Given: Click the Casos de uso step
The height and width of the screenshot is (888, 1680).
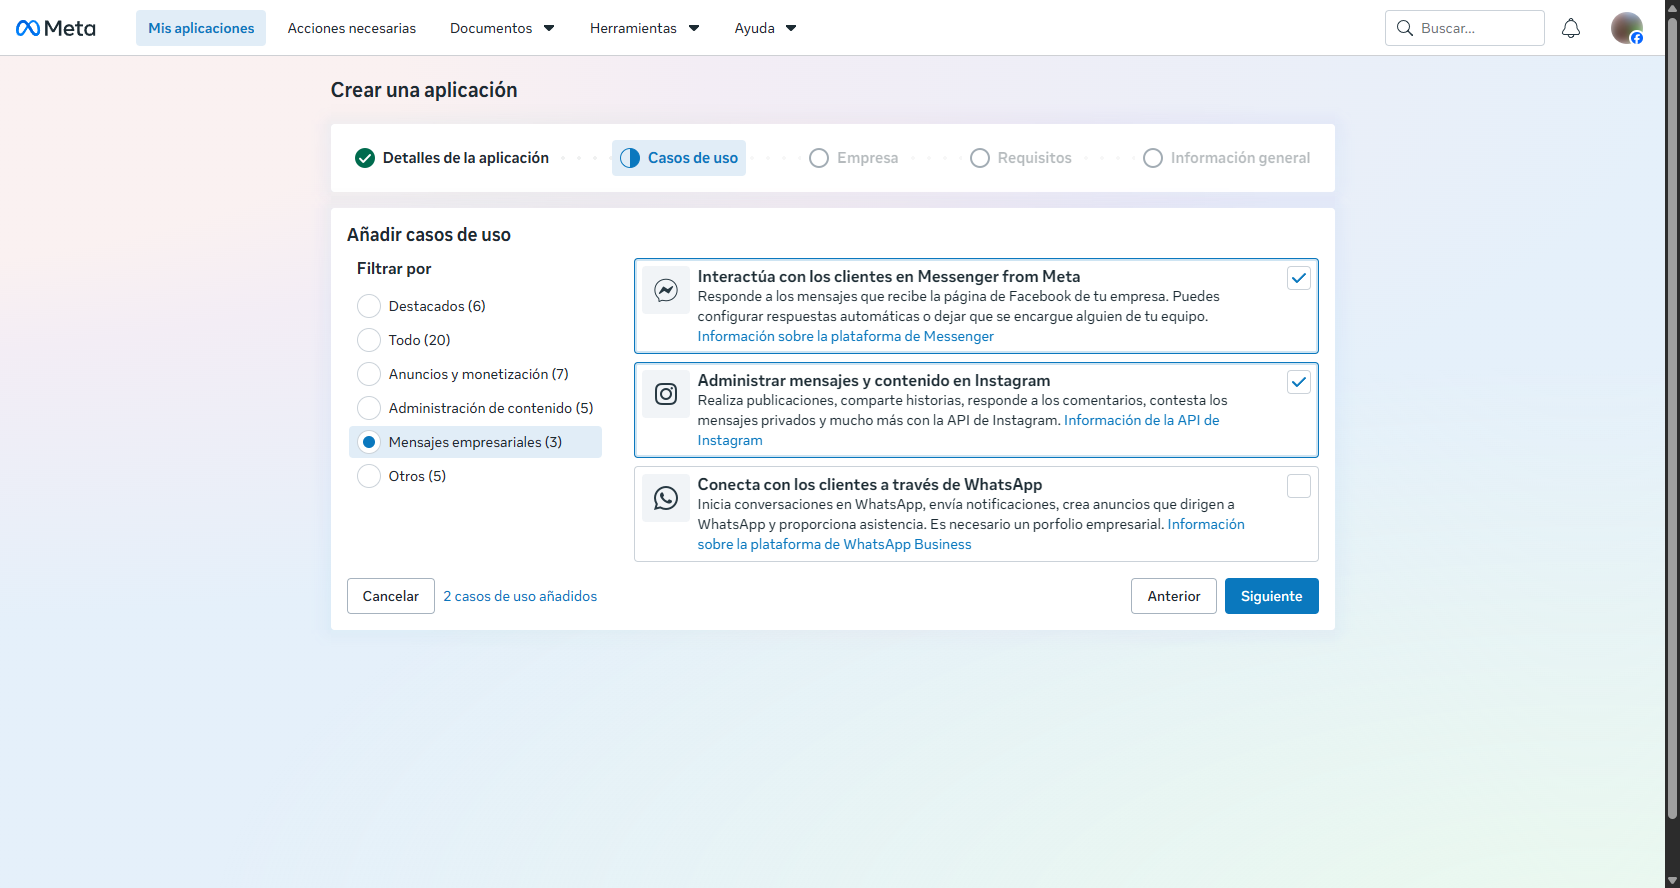Looking at the screenshot, I should 679,158.
